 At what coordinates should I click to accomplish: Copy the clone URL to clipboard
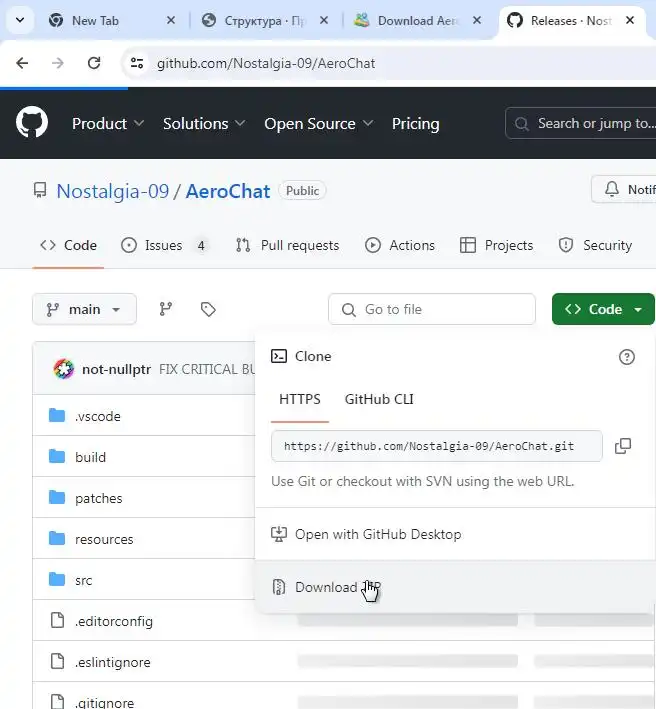point(623,446)
